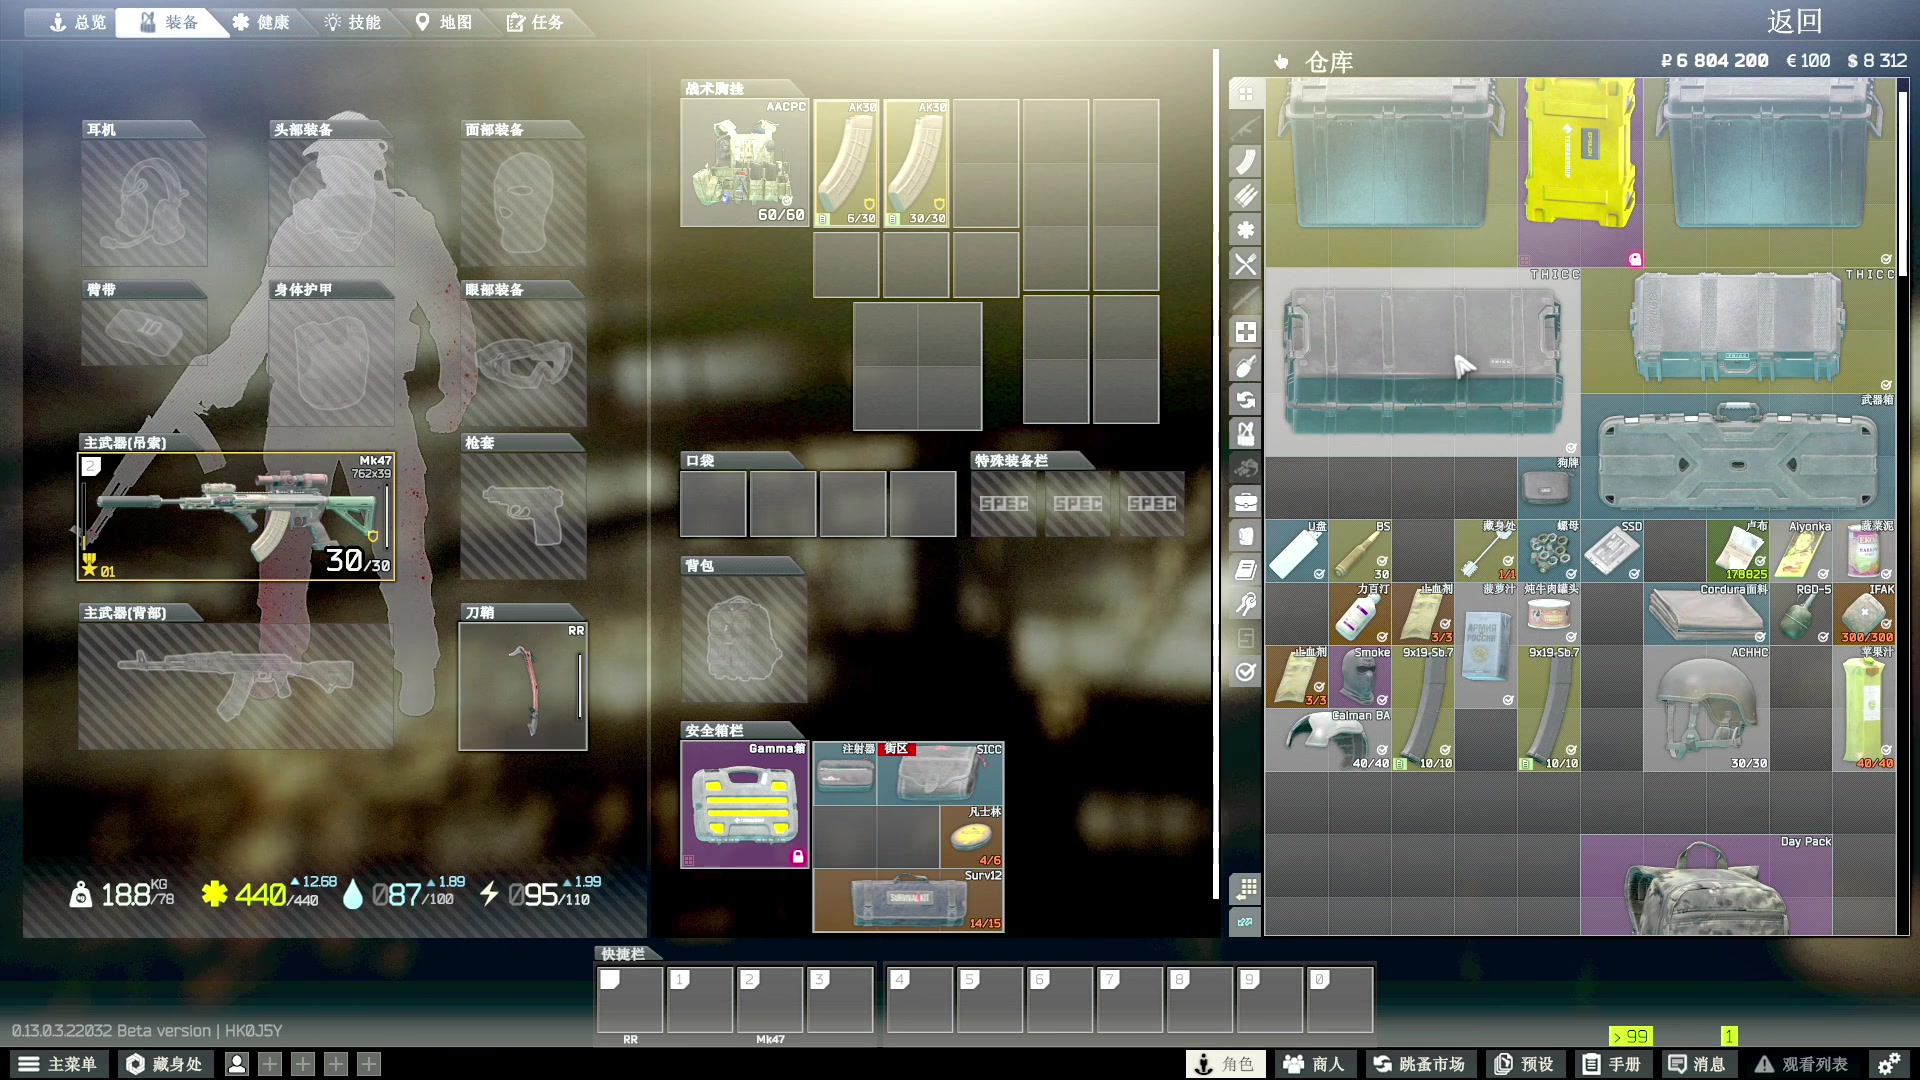Filter stash by body armor icon
The height and width of the screenshot is (1080, 1920).
(1245, 536)
